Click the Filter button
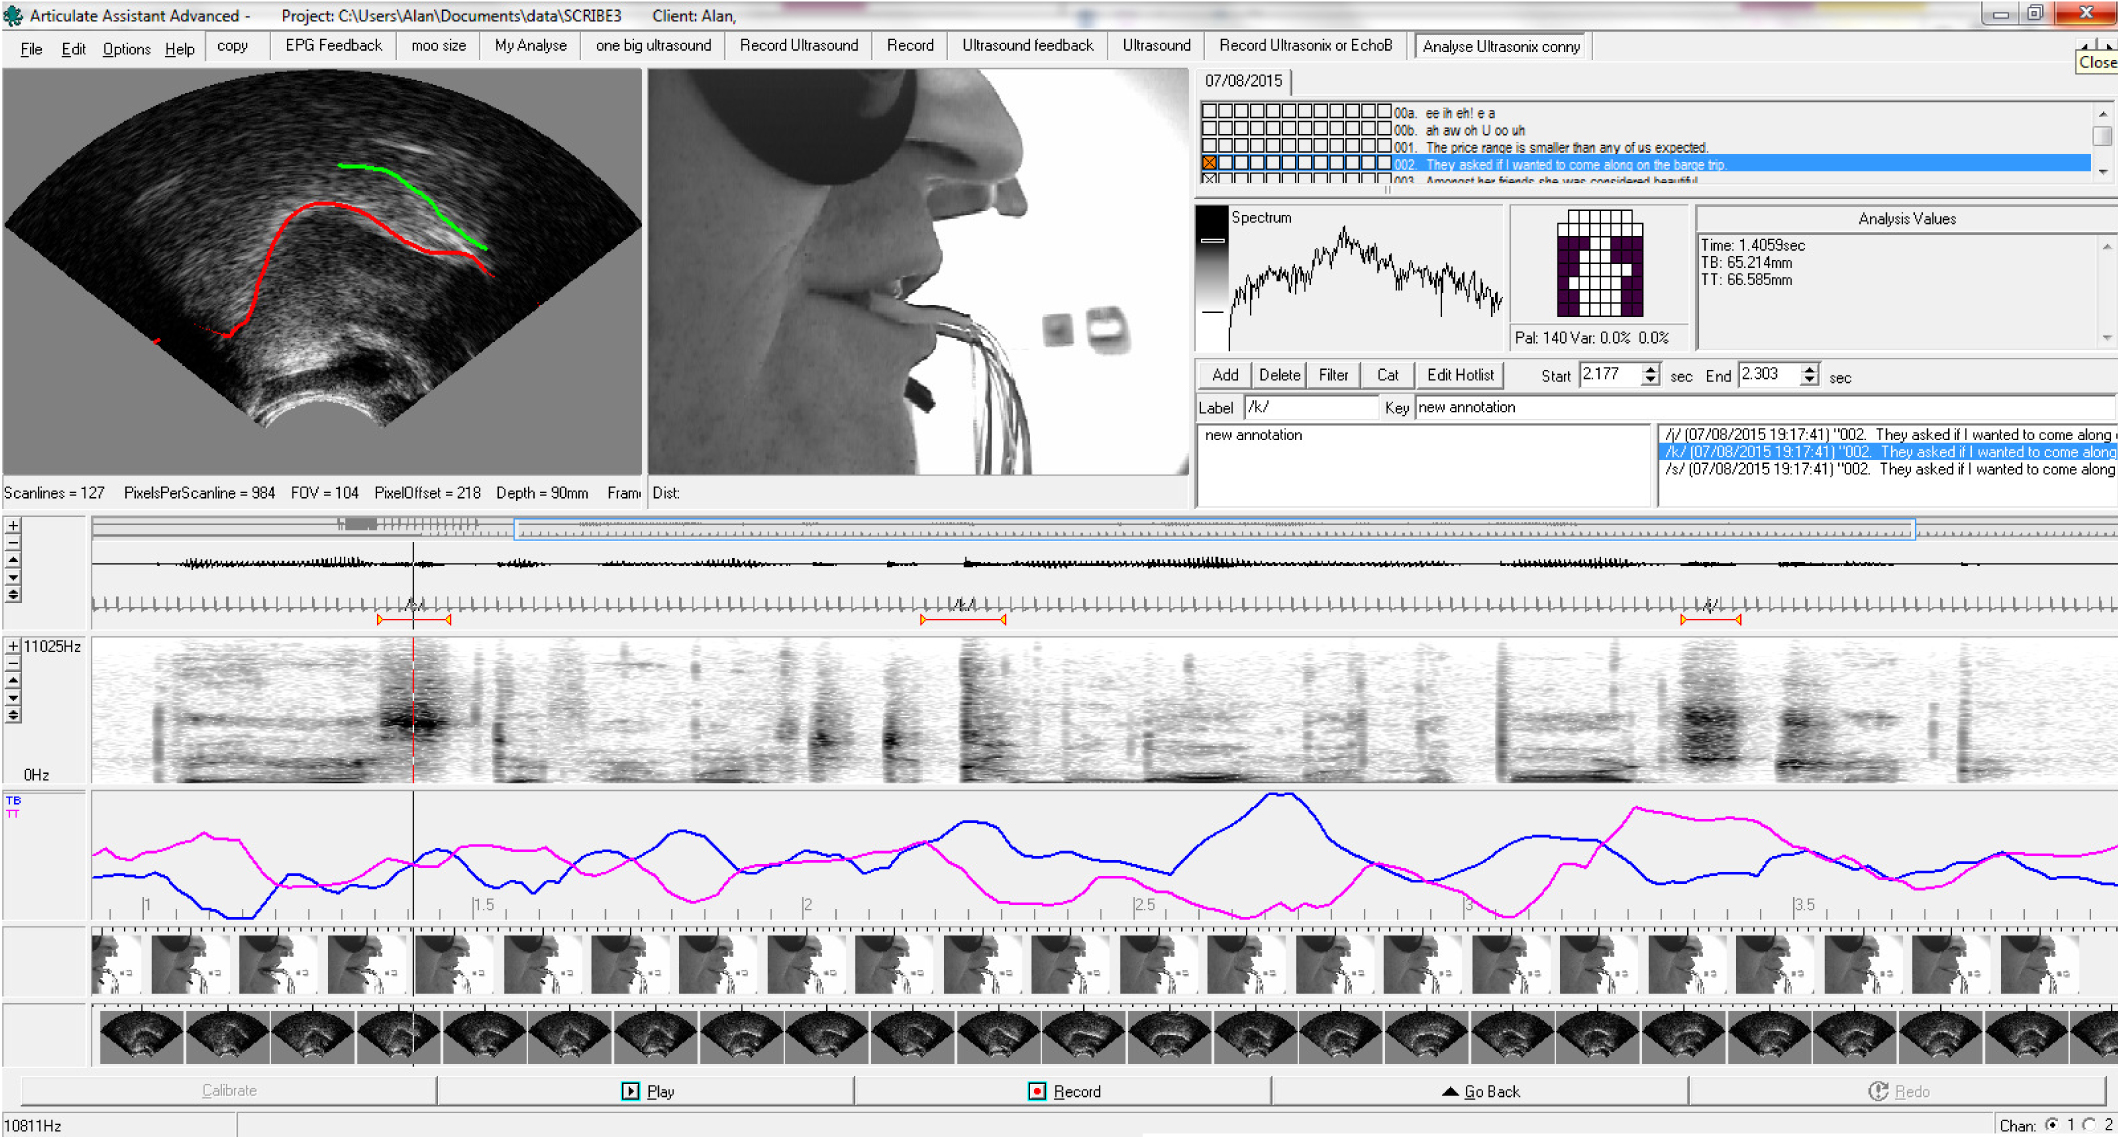Screen dimensions: 2118x1137 click(1333, 375)
